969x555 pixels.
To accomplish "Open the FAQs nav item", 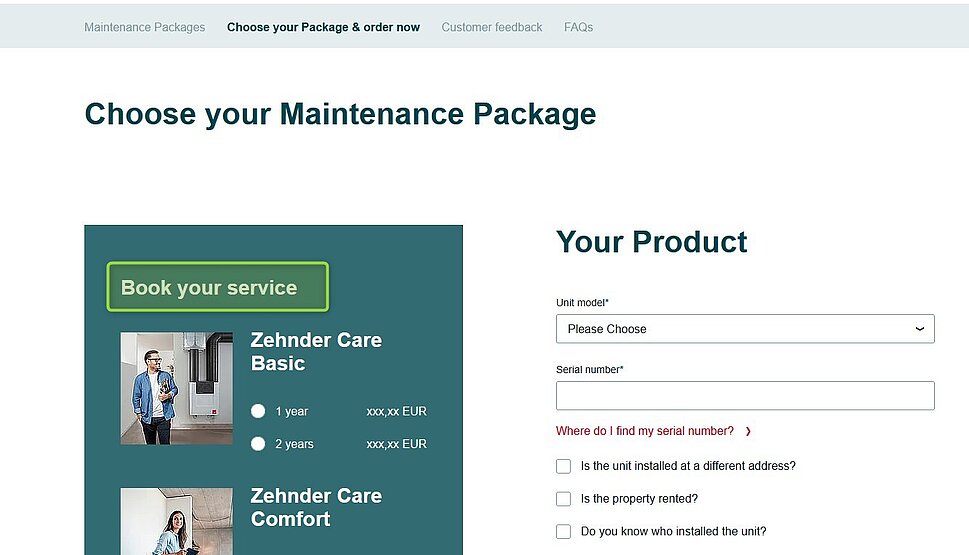I will coord(578,27).
